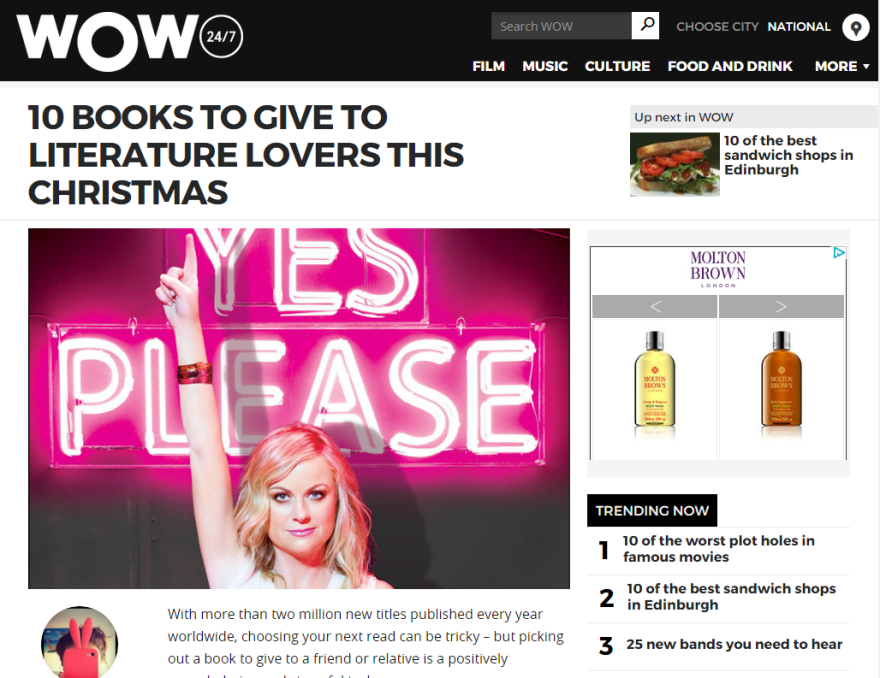880x678 pixels.
Task: Open the MUSIC section
Action: coord(545,66)
